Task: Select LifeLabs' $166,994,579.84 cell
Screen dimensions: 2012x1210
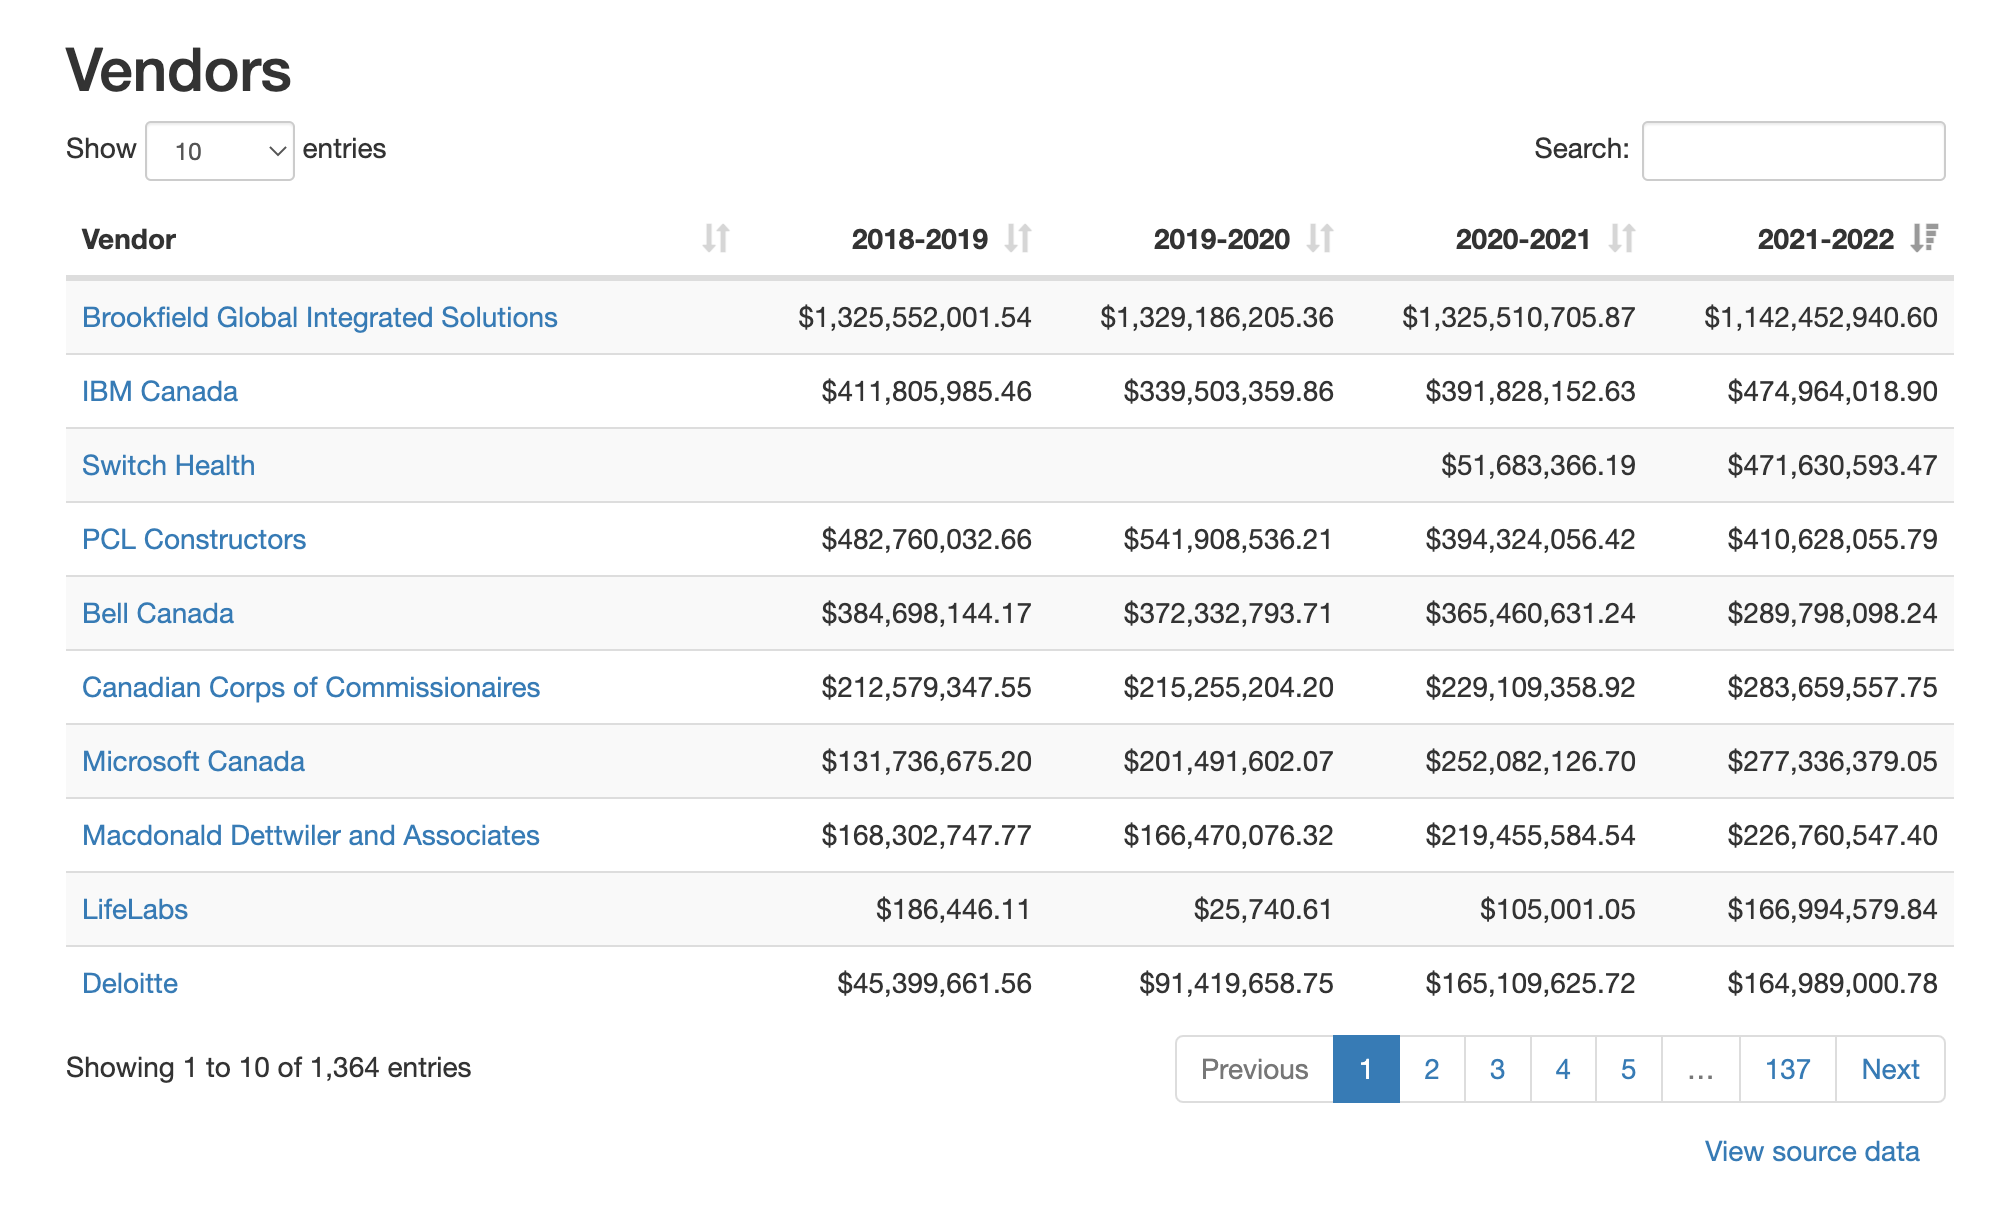Action: tap(1833, 909)
